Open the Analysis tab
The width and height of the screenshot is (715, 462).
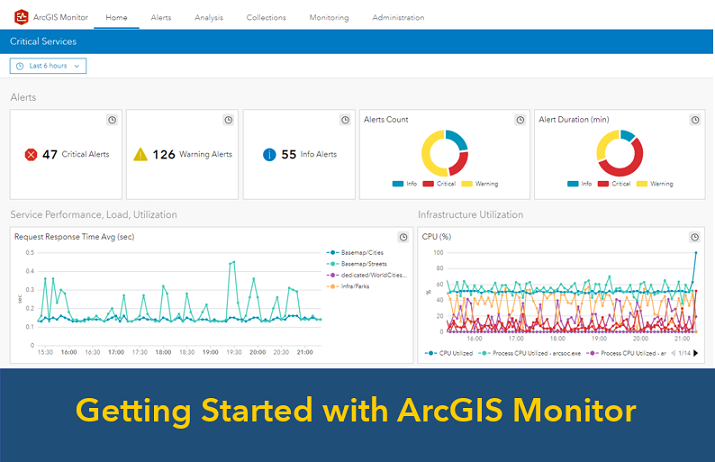coord(209,17)
